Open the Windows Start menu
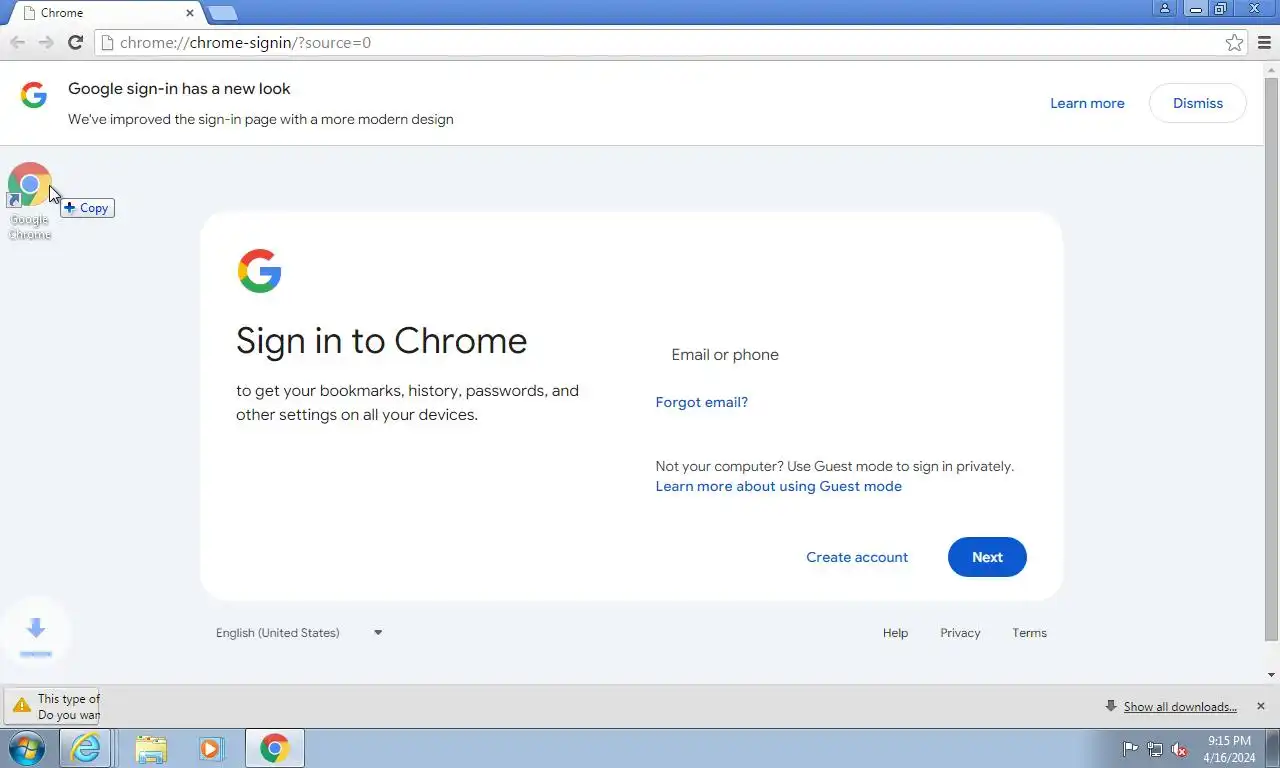This screenshot has width=1280, height=768. [27, 748]
